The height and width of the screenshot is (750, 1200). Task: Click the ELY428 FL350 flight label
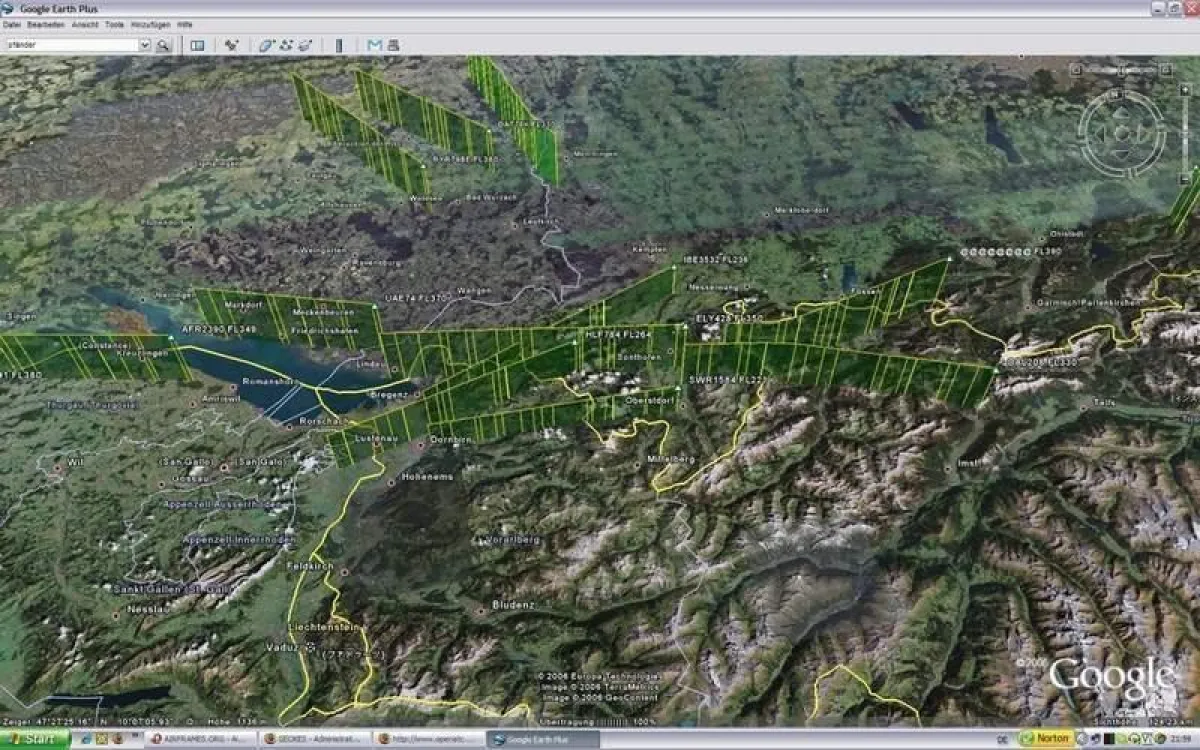(x=729, y=318)
